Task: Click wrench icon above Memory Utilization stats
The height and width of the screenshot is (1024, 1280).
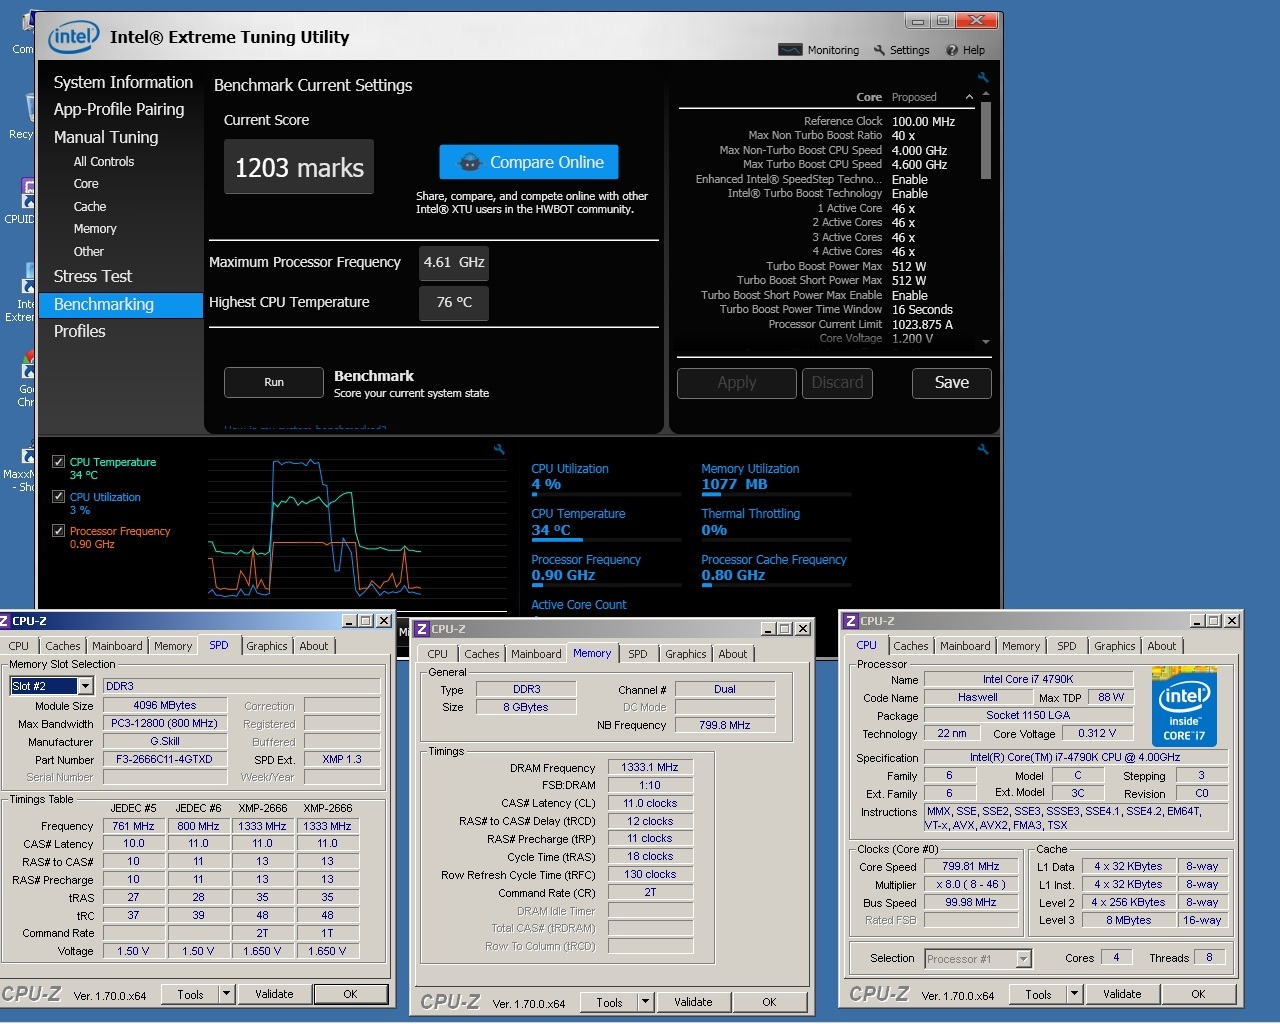Action: click(983, 450)
